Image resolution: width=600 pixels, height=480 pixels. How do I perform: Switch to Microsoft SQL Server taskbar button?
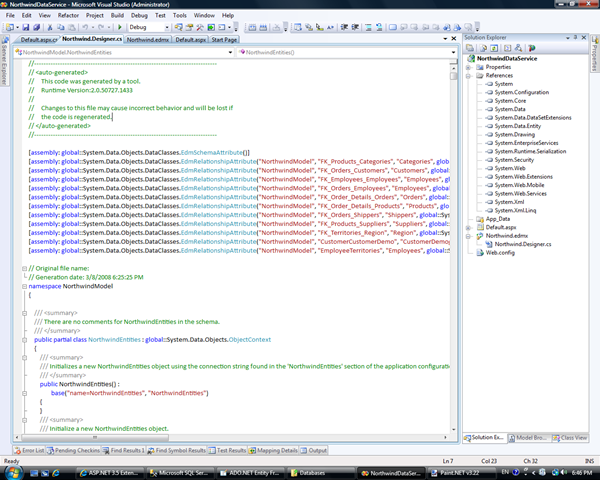[x=179, y=473]
